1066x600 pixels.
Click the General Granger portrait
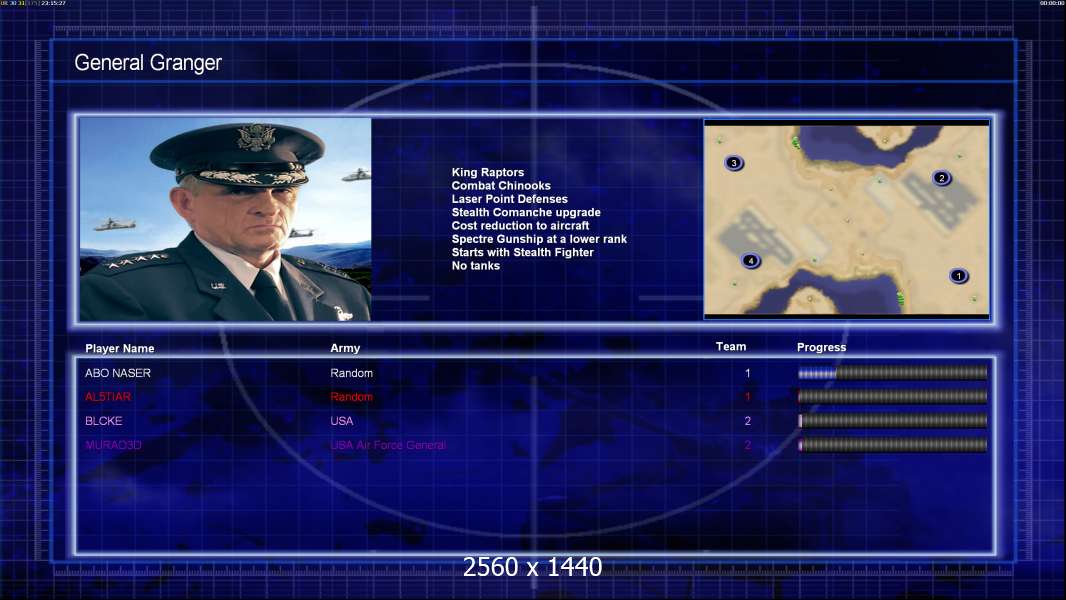click(x=225, y=219)
